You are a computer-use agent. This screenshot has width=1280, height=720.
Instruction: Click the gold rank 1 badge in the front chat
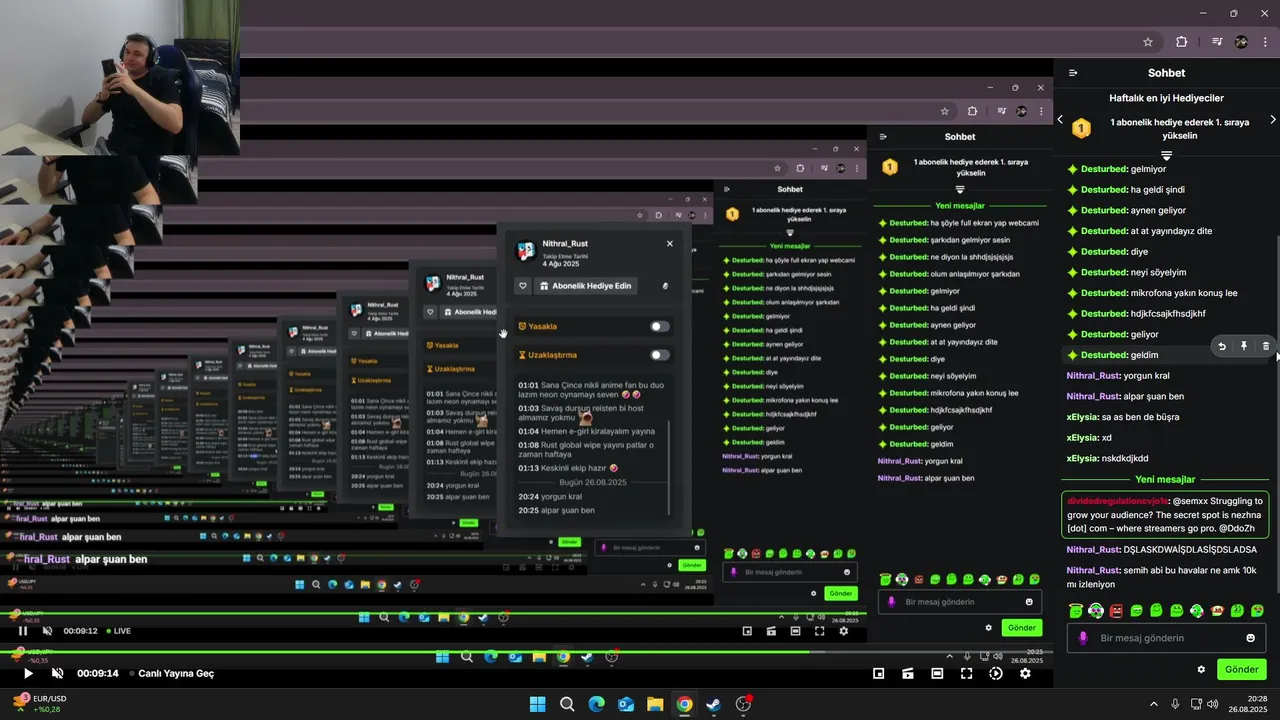1081,129
